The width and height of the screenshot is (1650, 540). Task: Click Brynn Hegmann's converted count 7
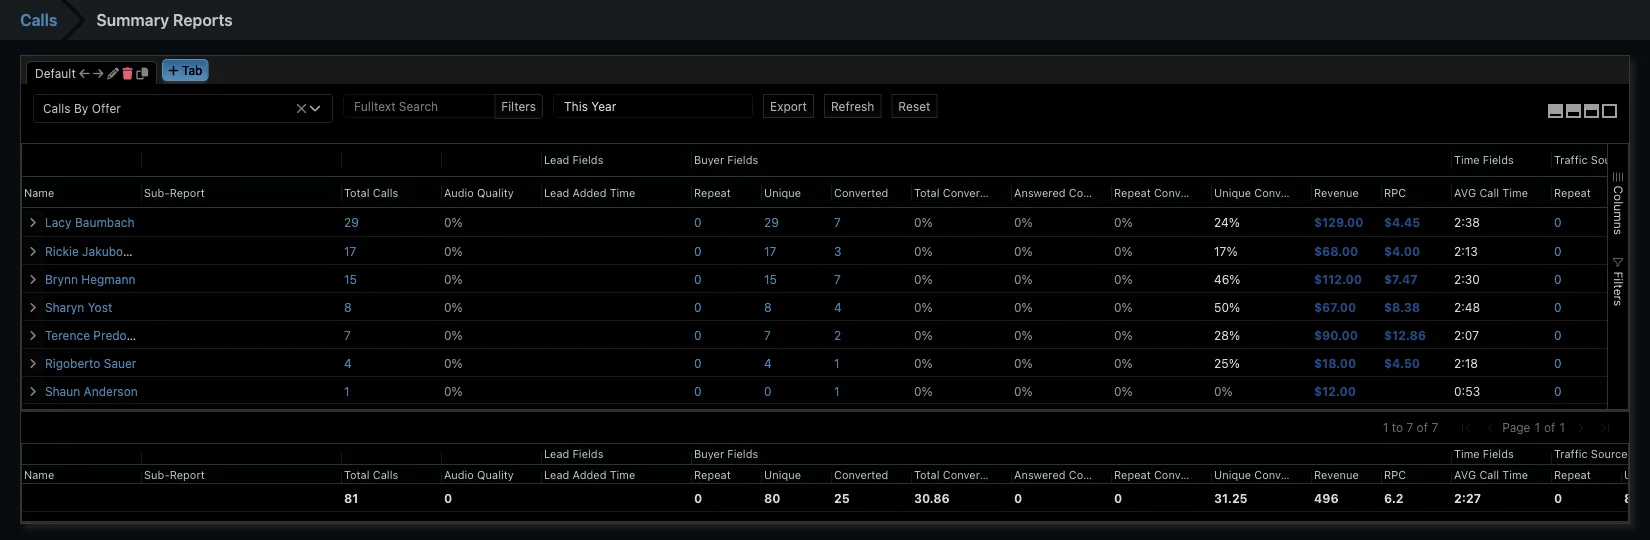[x=837, y=279]
